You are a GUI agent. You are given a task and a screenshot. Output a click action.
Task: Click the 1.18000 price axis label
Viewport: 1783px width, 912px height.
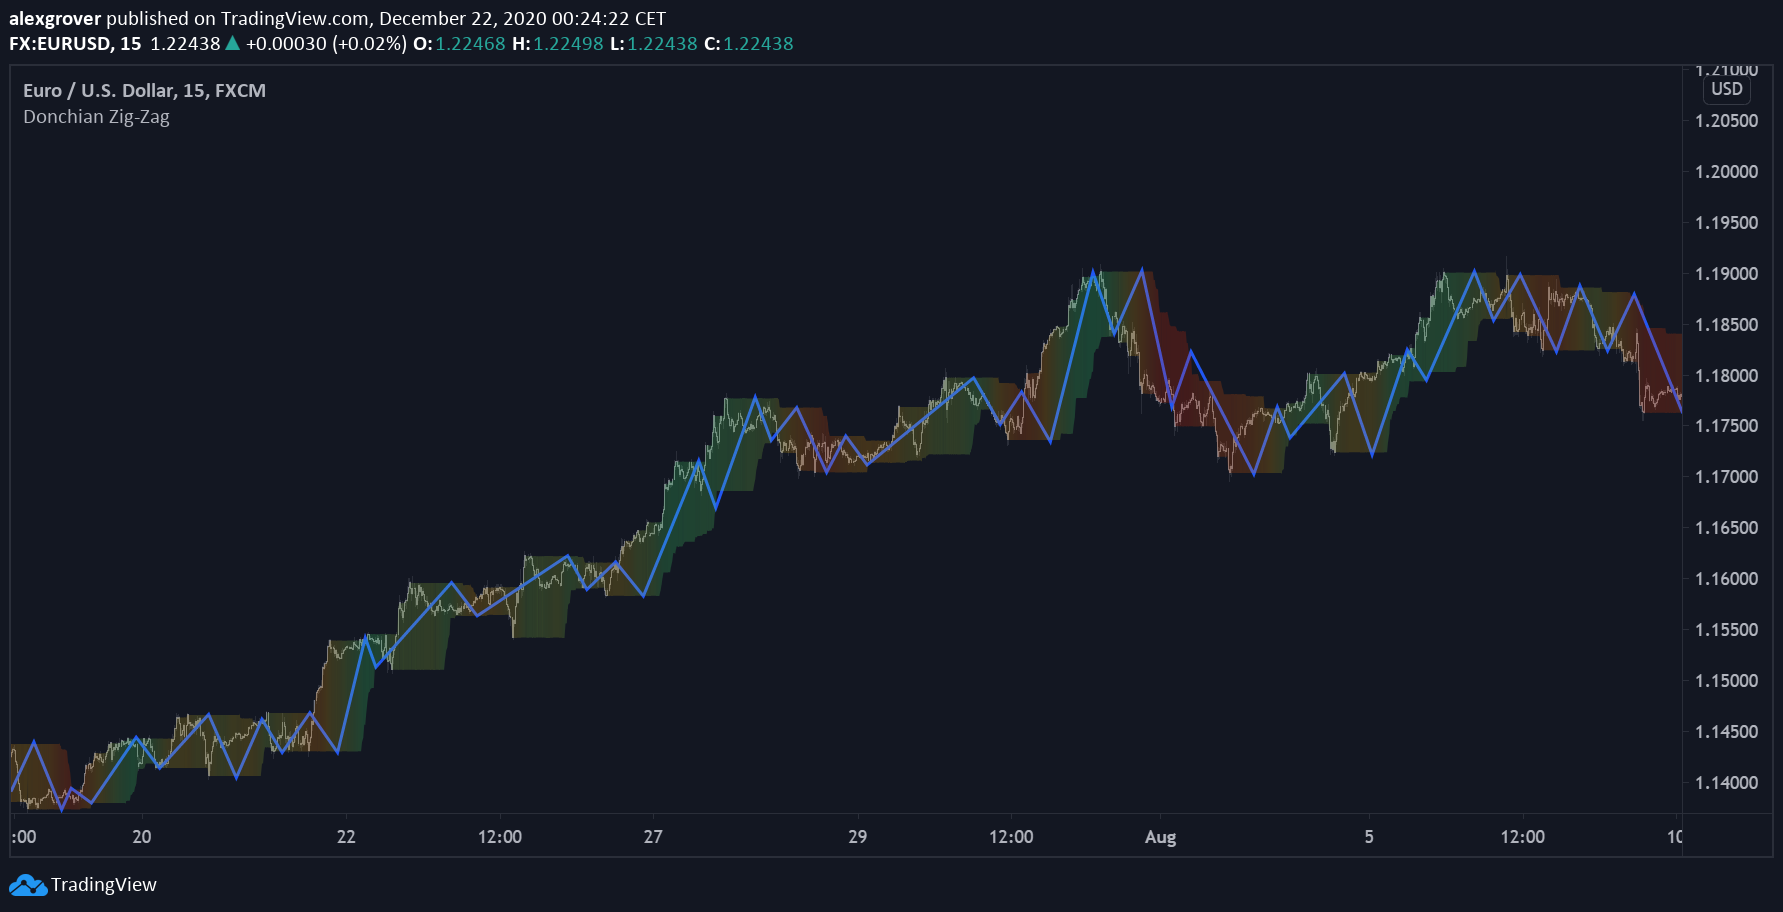[1726, 376]
